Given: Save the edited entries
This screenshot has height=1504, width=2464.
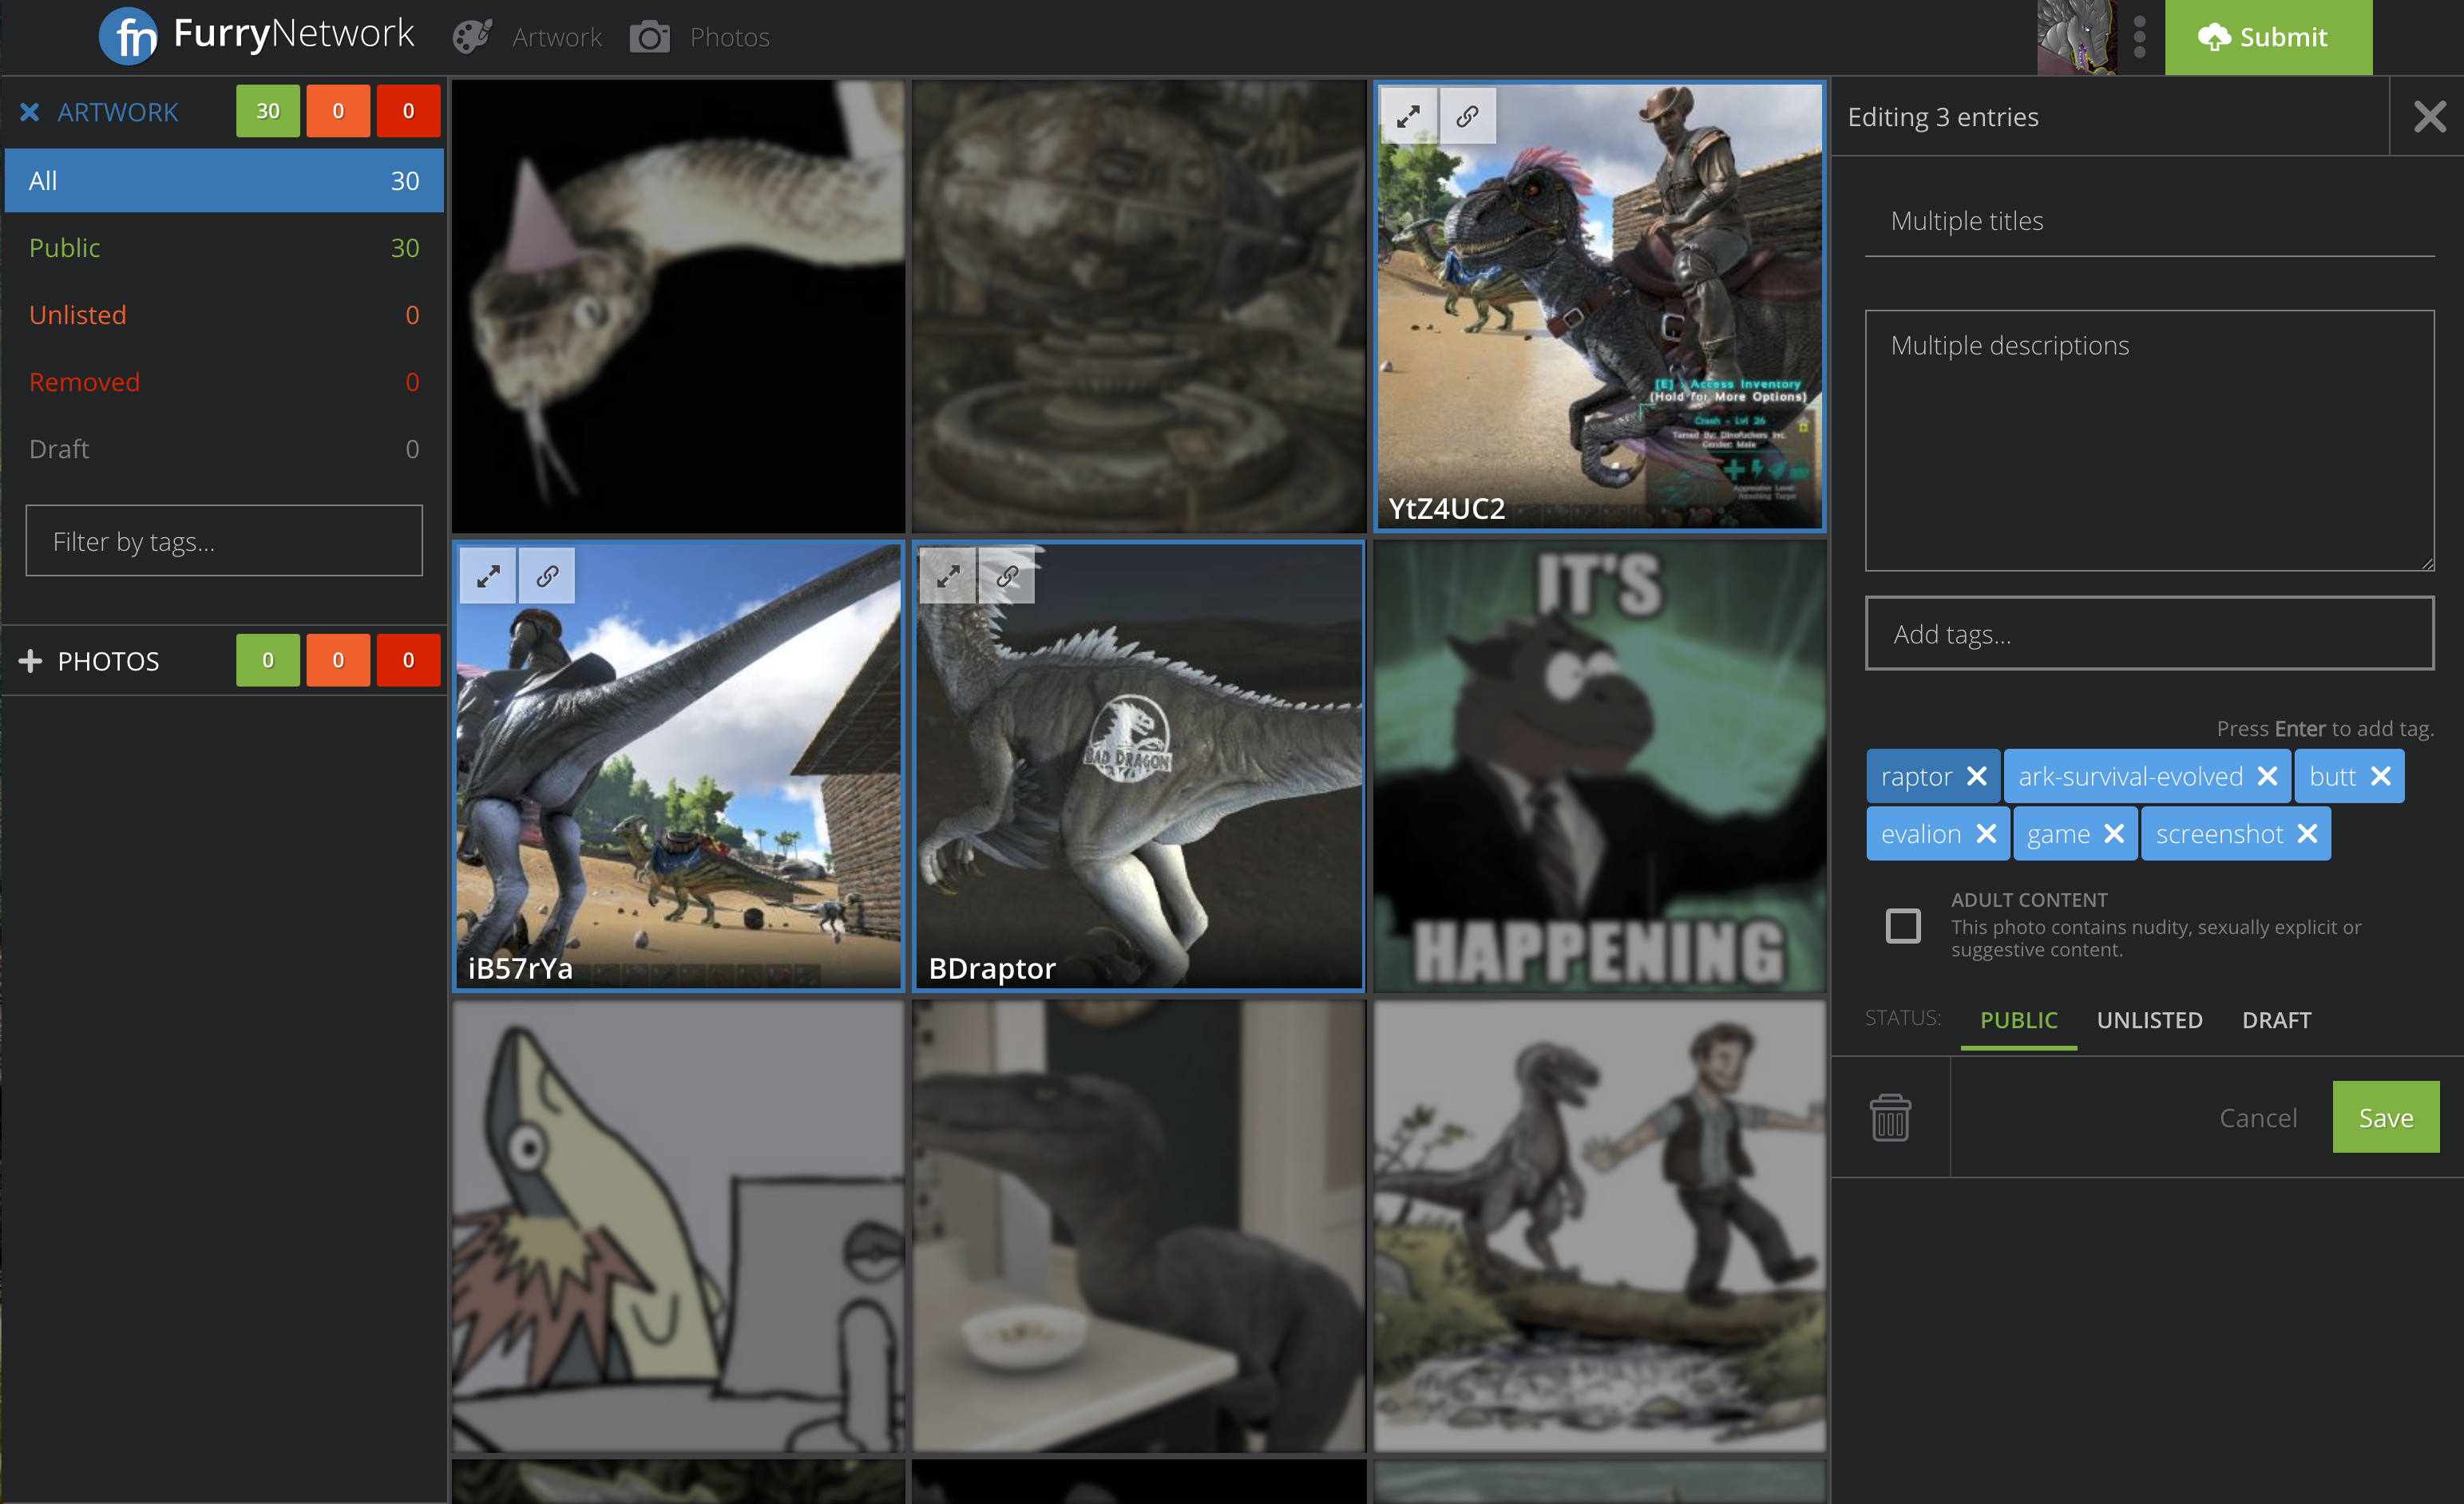Looking at the screenshot, I should (2385, 1117).
